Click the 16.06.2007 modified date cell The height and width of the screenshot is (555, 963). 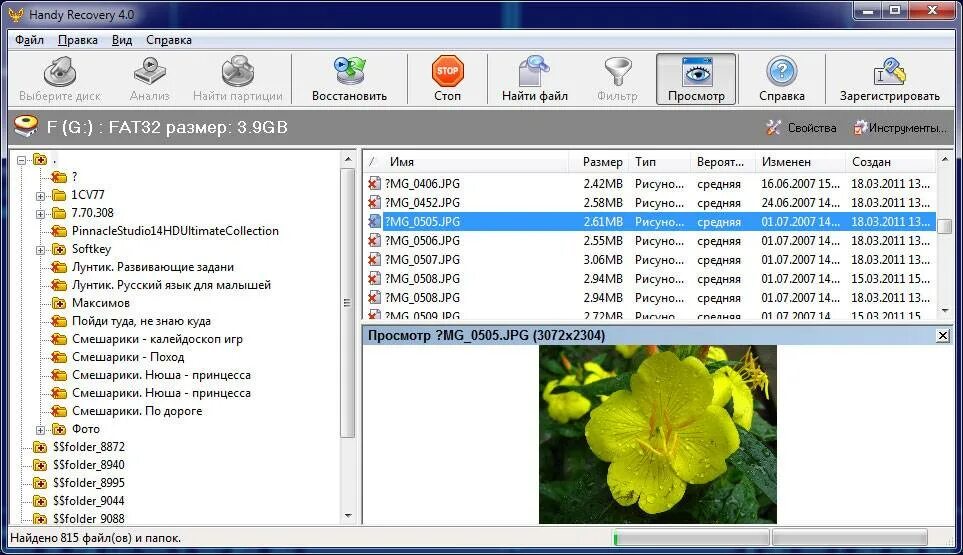point(800,184)
